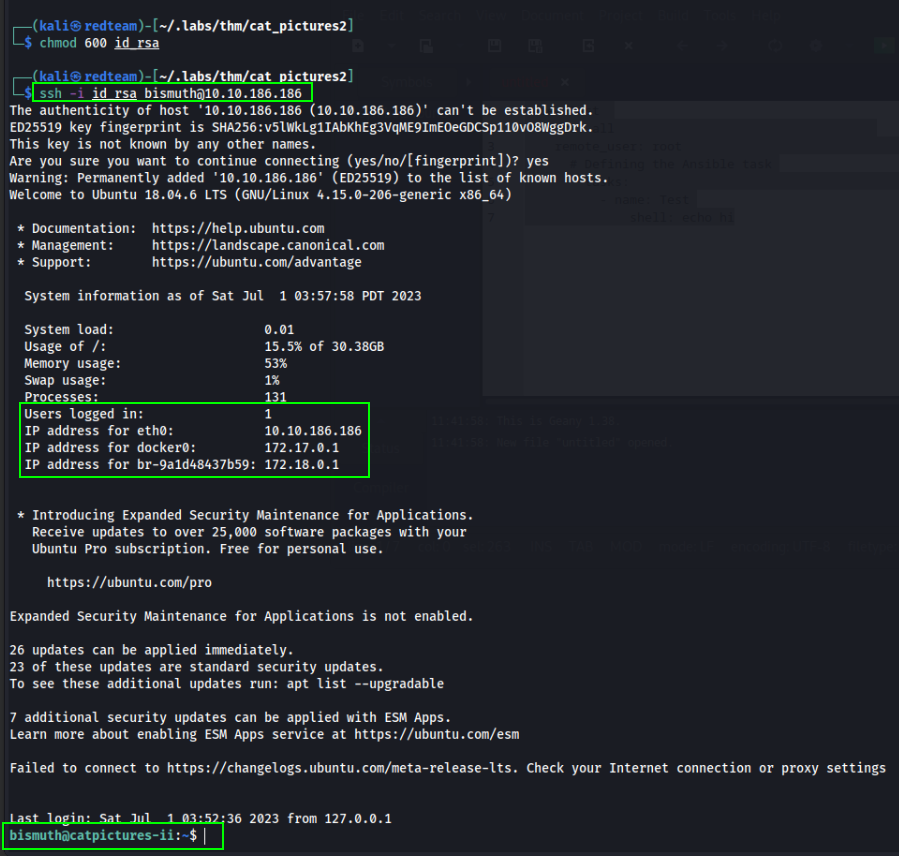899x856 pixels.
Task: Click the 'System information as of' line
Action: [x=222, y=296]
